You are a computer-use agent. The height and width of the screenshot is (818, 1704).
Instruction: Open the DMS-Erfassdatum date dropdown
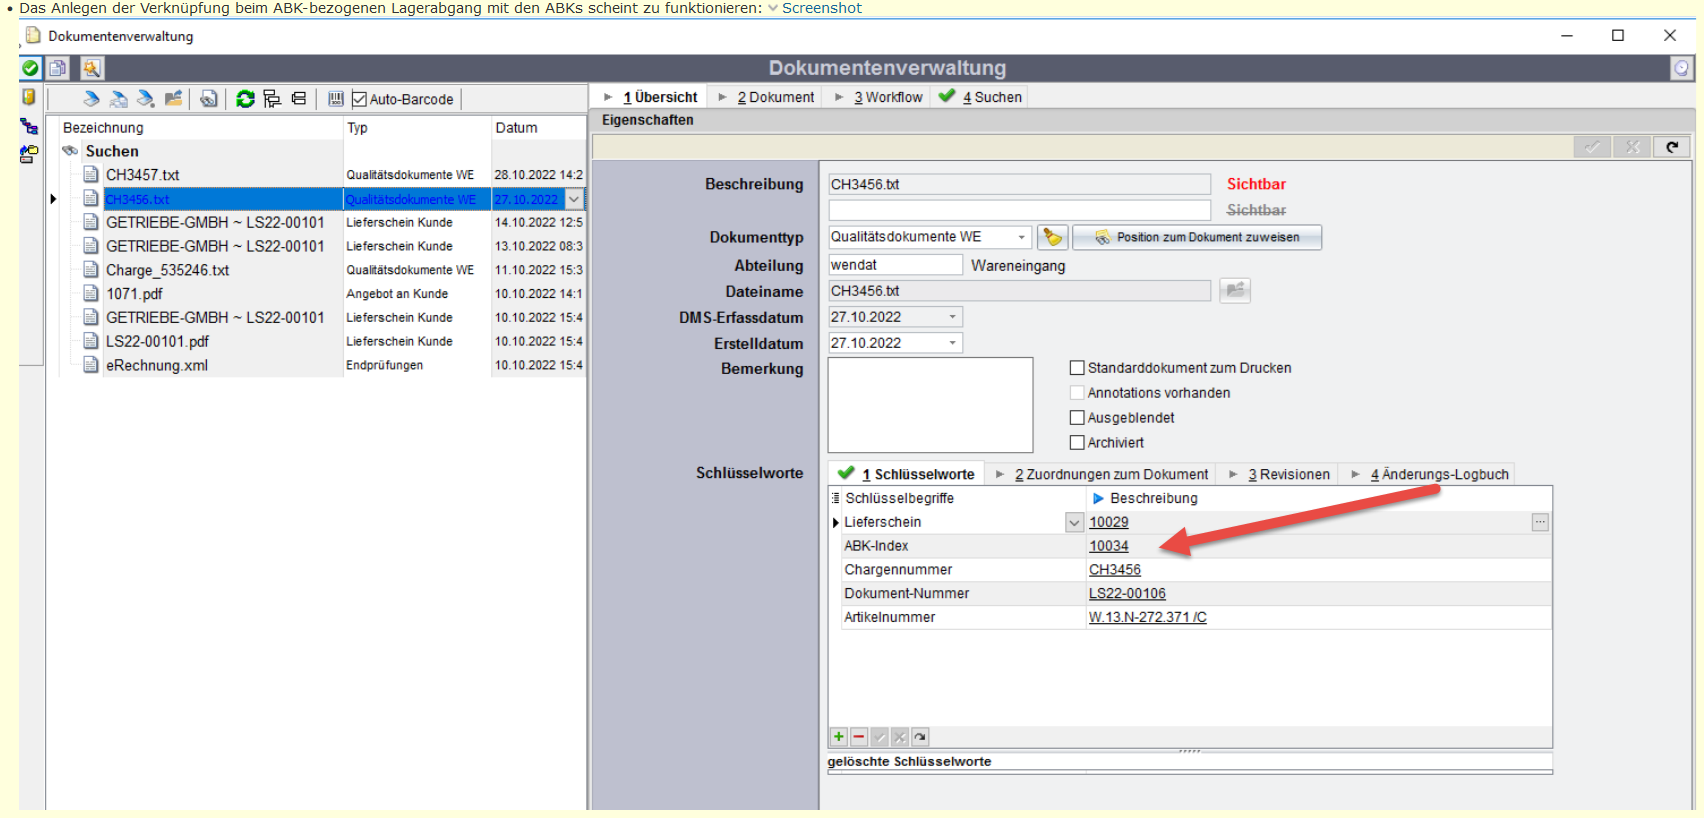952,317
